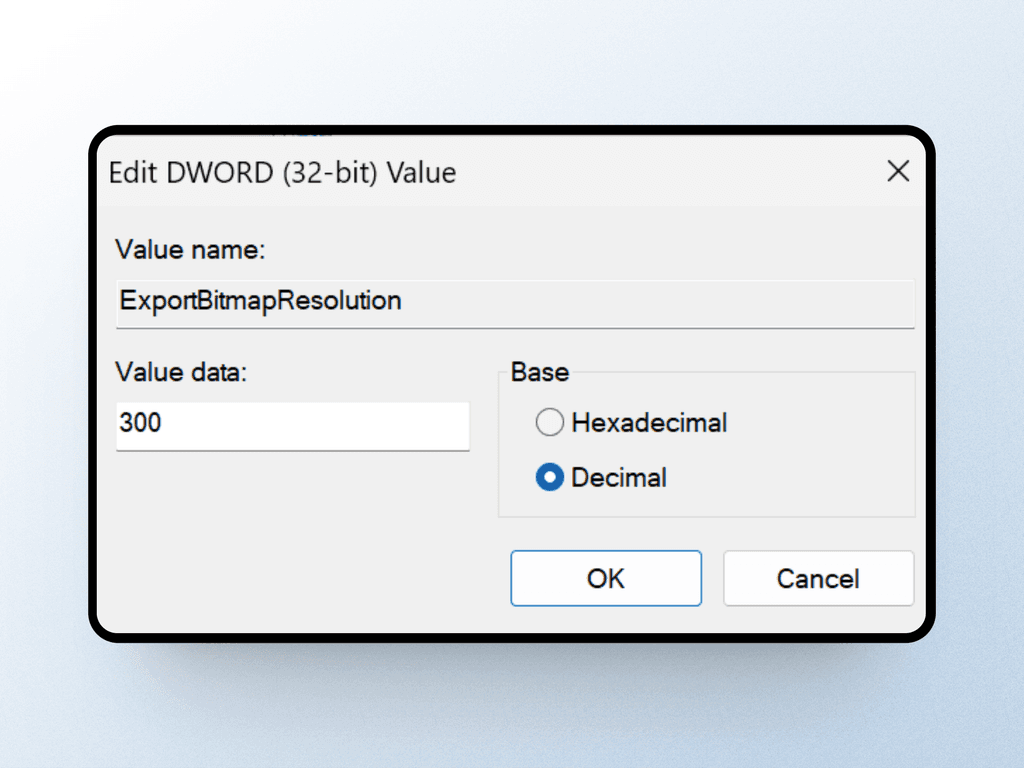
Task: Click the Hexadecimal label text
Action: pyautogui.click(x=648, y=422)
